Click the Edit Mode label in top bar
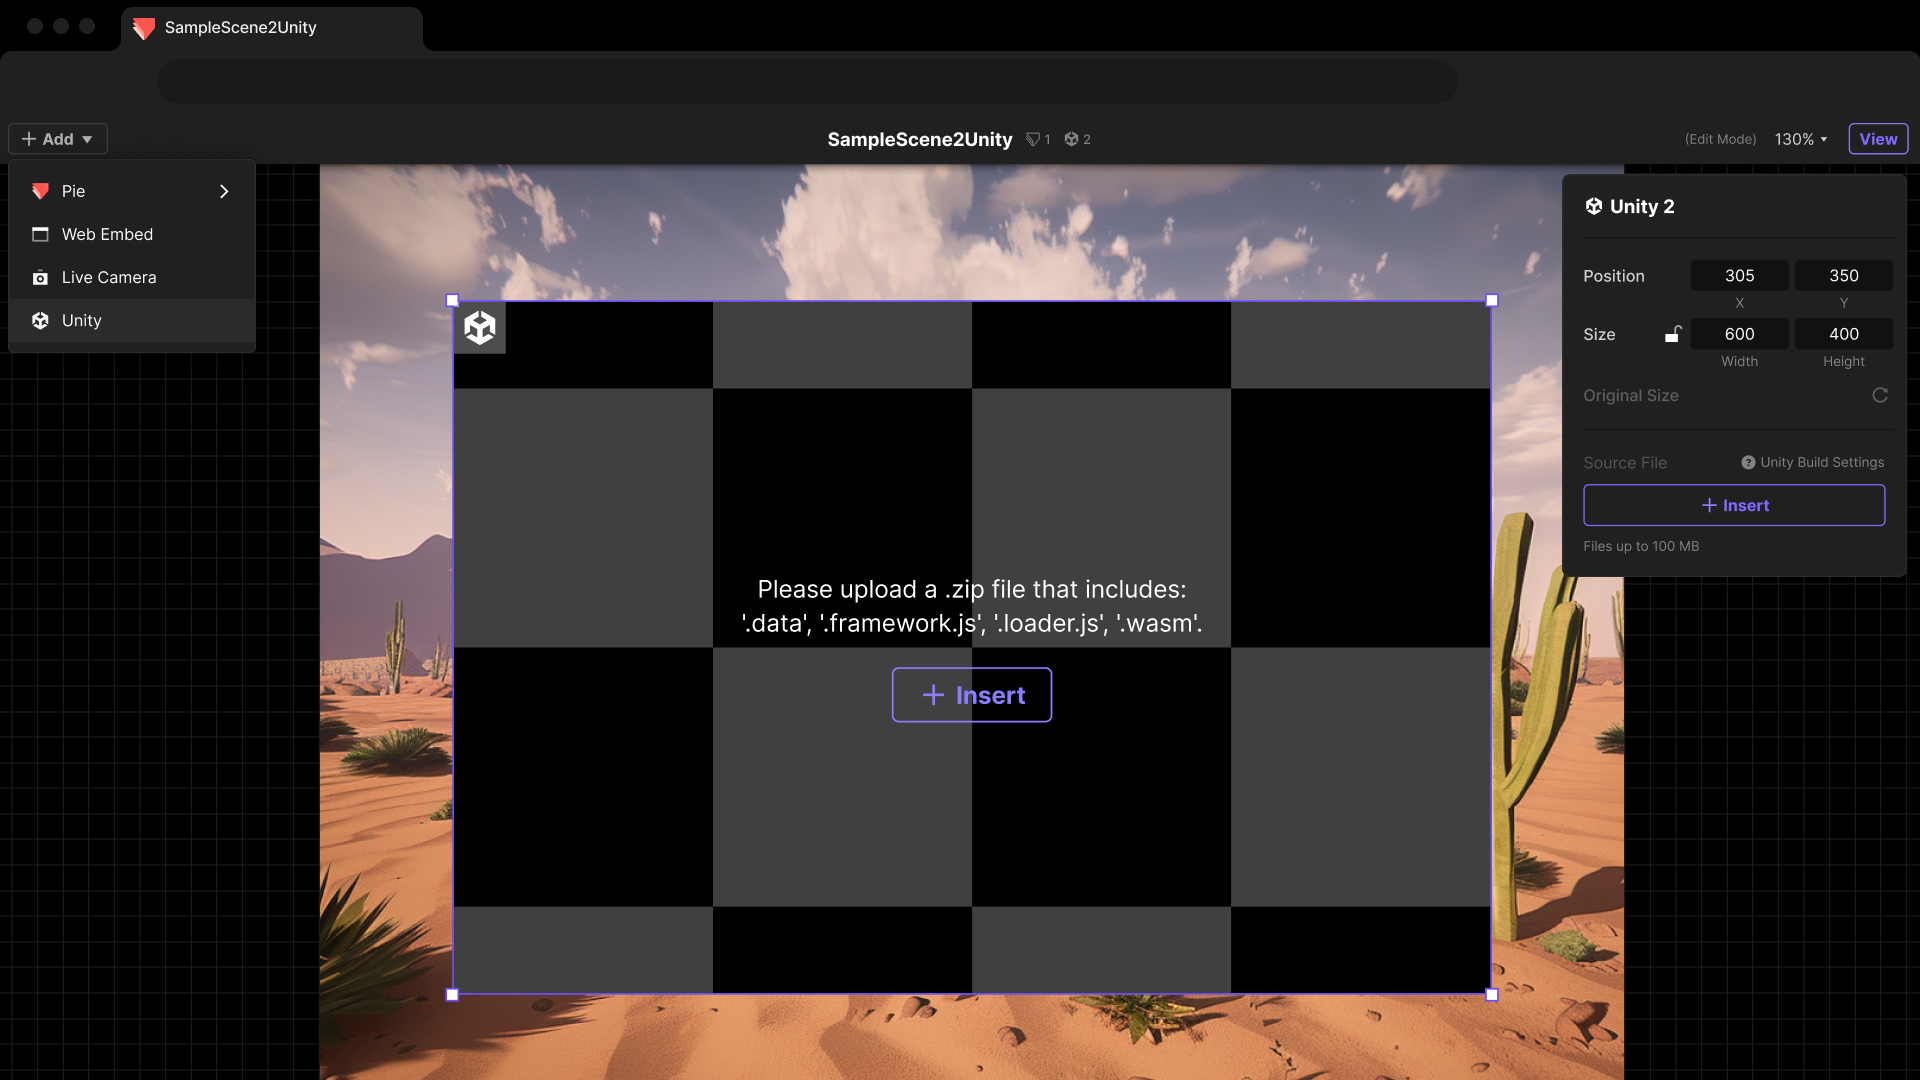The width and height of the screenshot is (1920, 1080). coord(1720,138)
